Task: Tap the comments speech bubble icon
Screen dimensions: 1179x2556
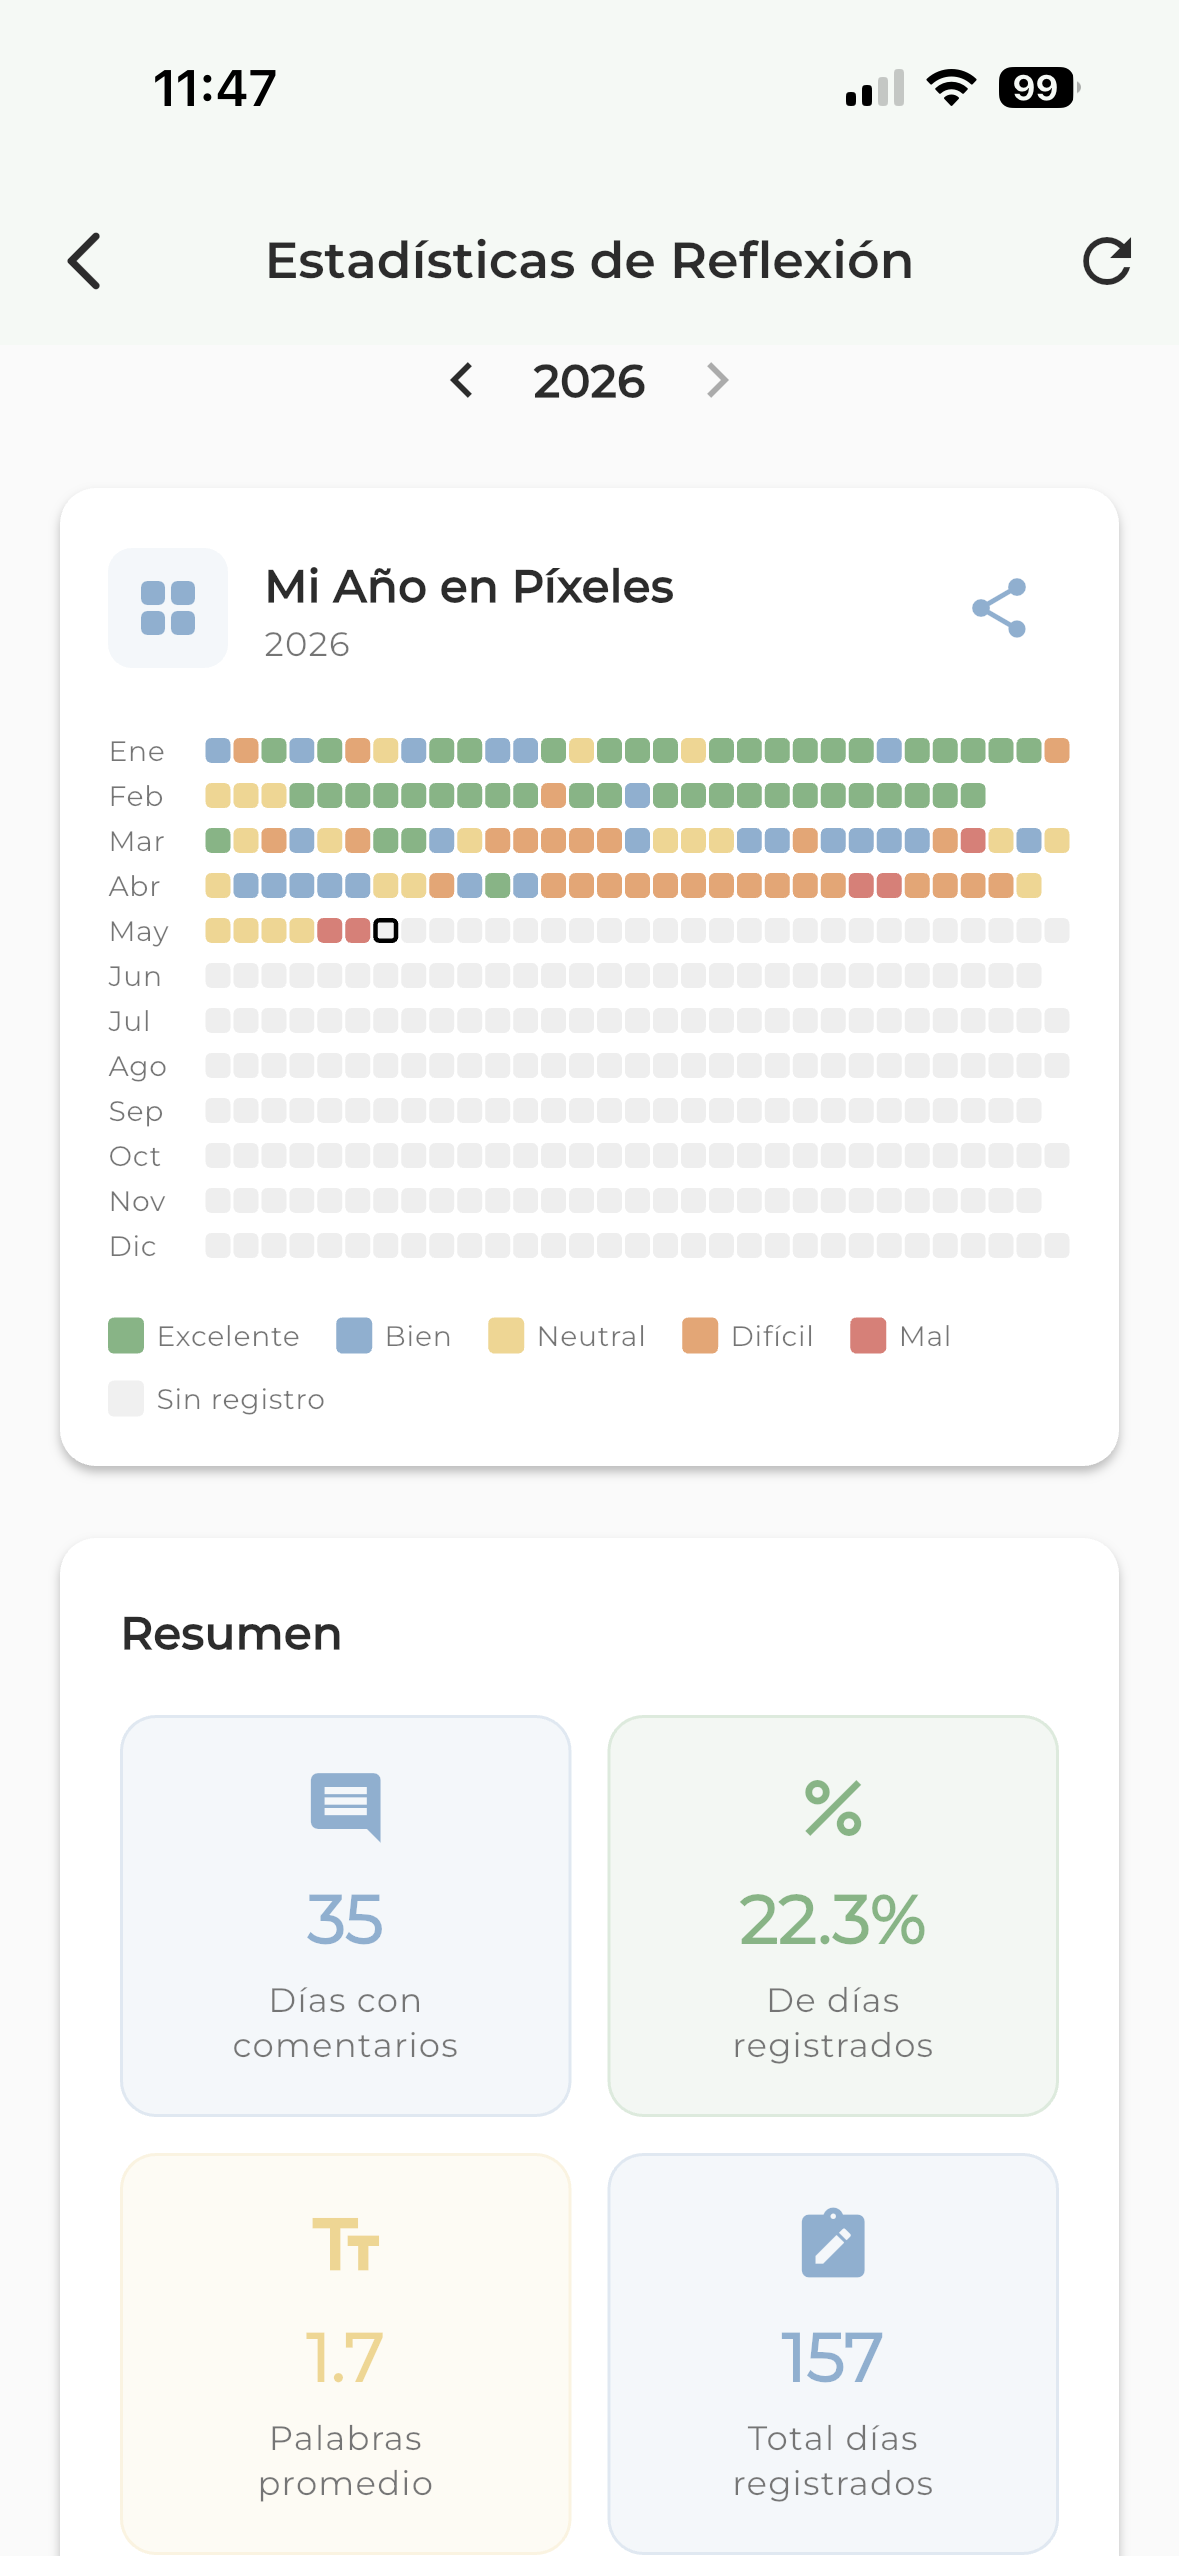Action: 346,1807
